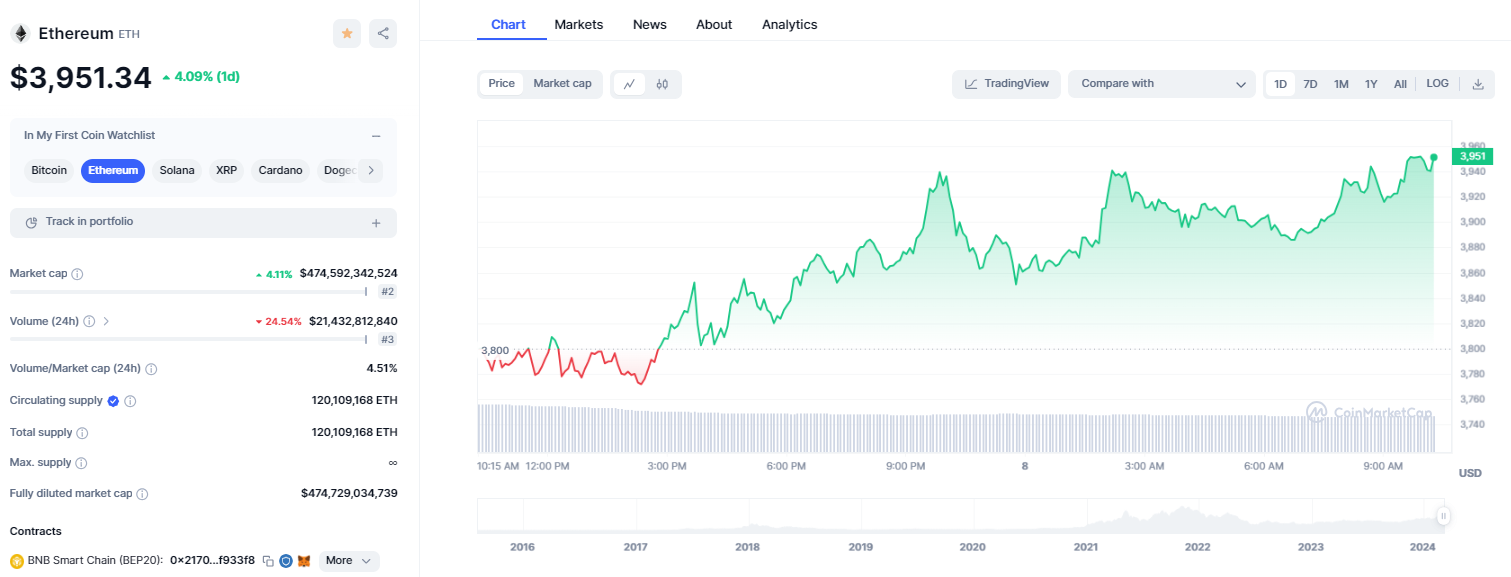Collapse watchlist panel with the minus icon
The height and width of the screenshot is (577, 1511).
point(376,136)
